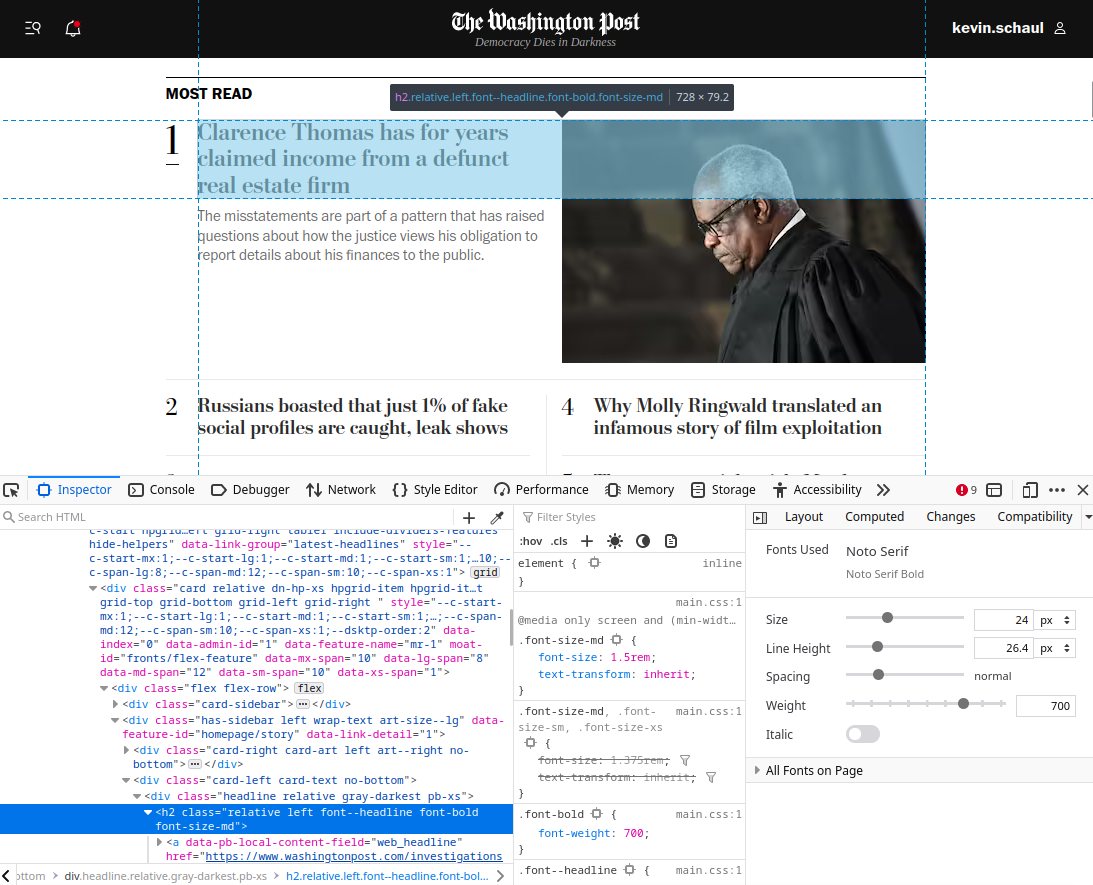Create a new node with plus icon
The image size is (1093, 885).
coord(469,518)
